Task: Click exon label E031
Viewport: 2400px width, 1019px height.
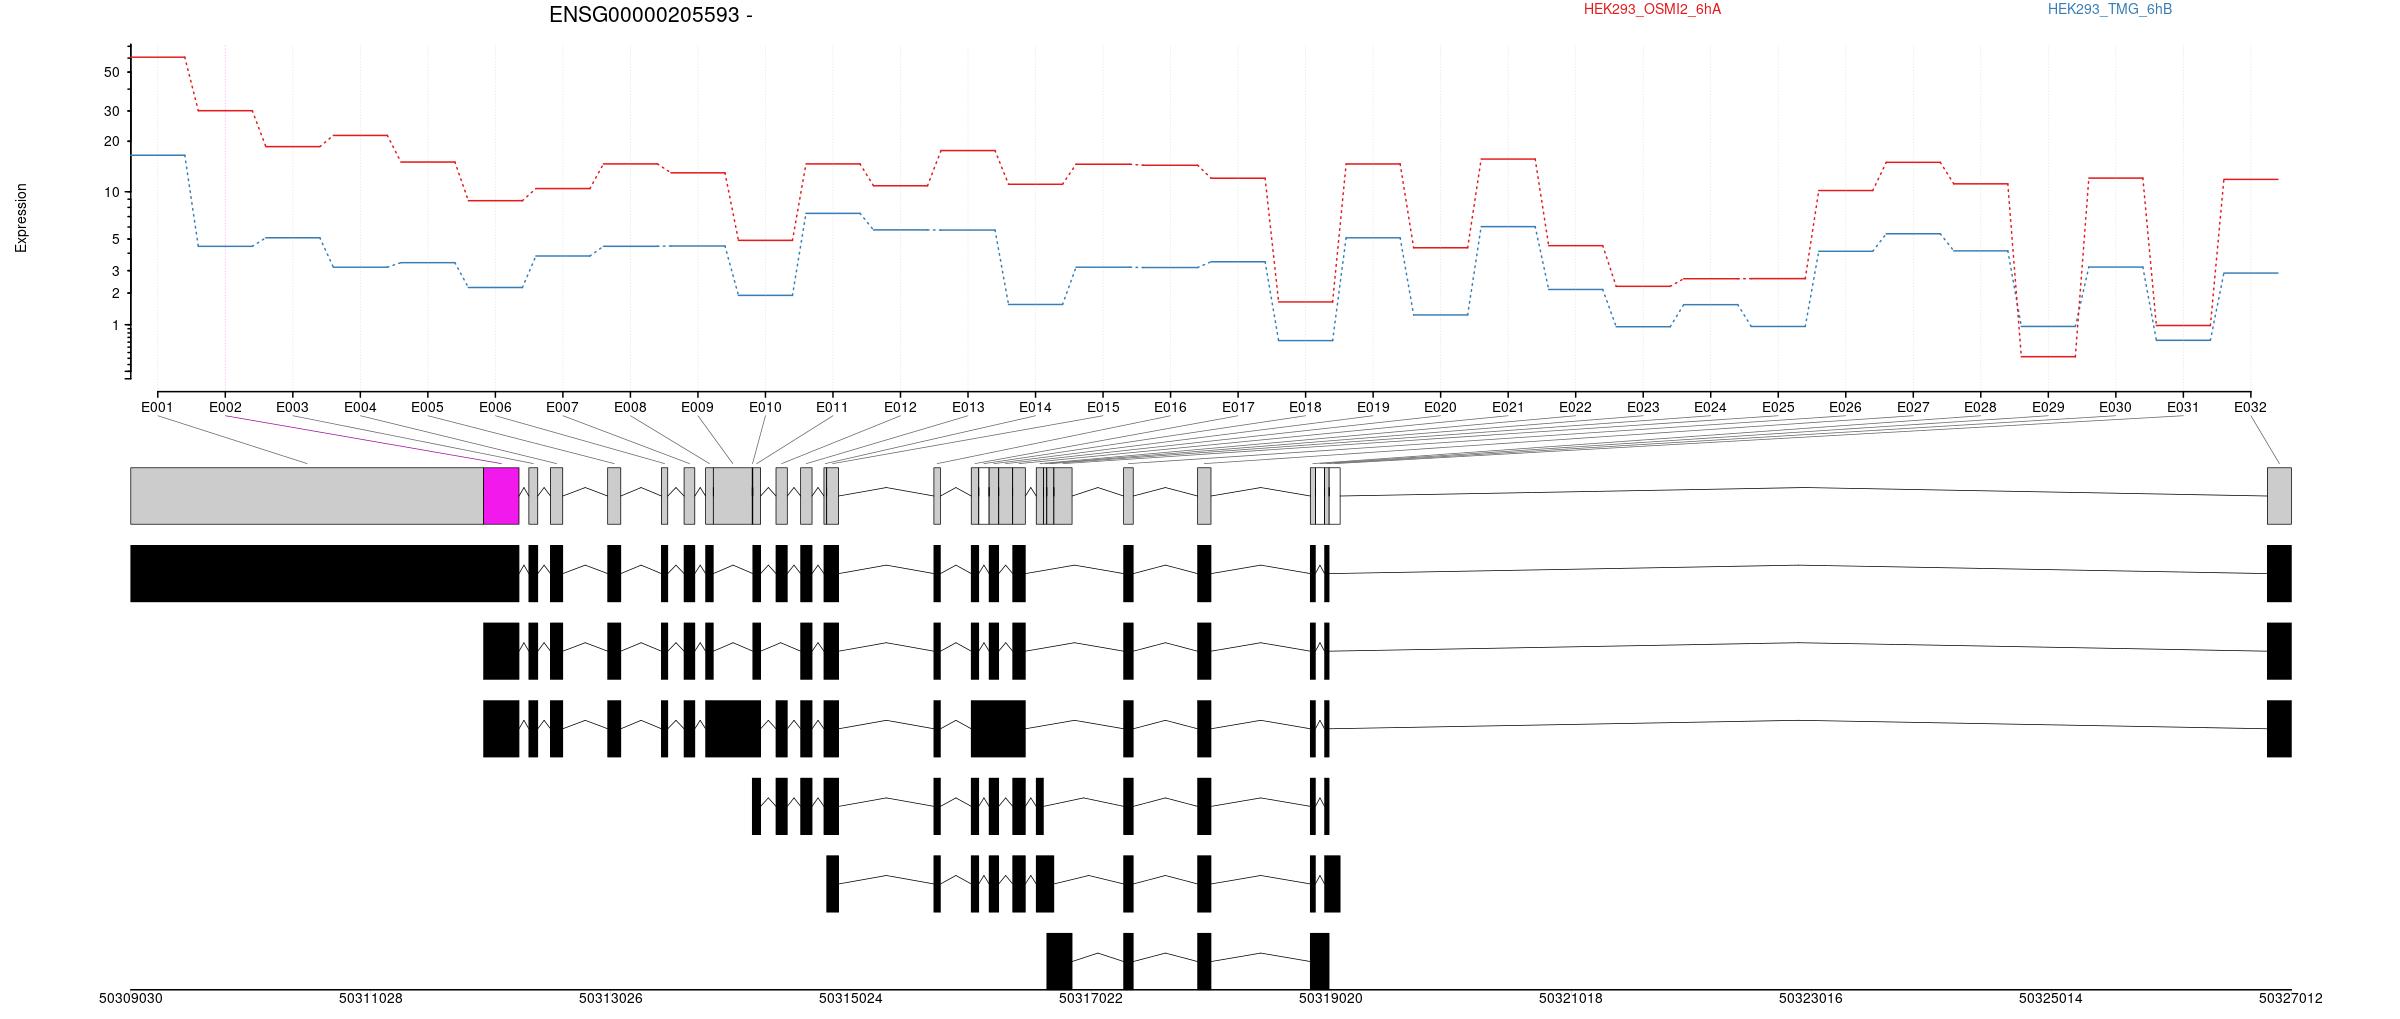Action: coord(2183,407)
